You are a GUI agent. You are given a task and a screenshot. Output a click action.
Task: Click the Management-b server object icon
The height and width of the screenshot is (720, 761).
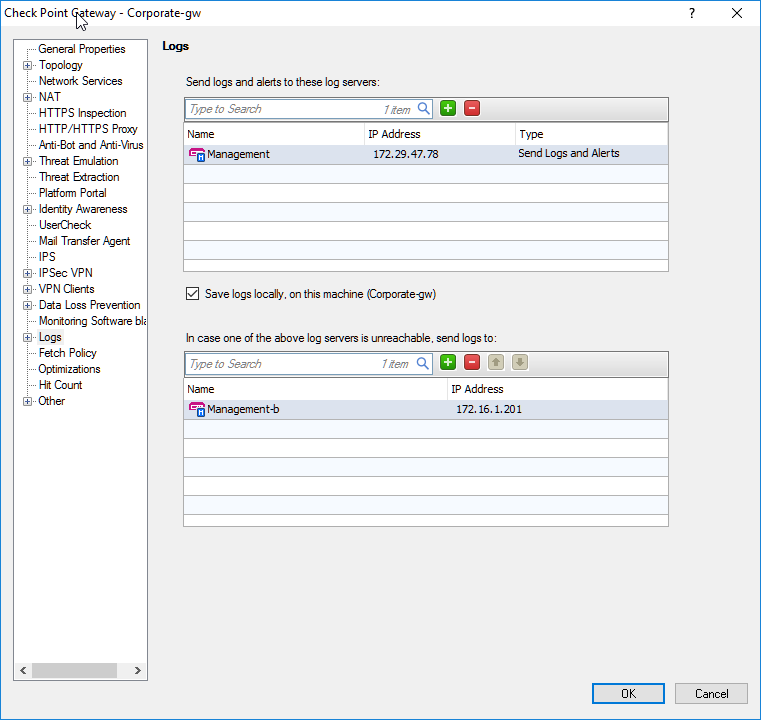coord(197,409)
